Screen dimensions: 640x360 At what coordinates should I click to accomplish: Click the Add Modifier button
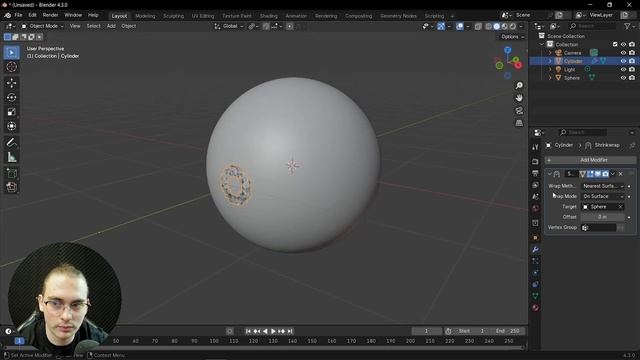coord(590,160)
